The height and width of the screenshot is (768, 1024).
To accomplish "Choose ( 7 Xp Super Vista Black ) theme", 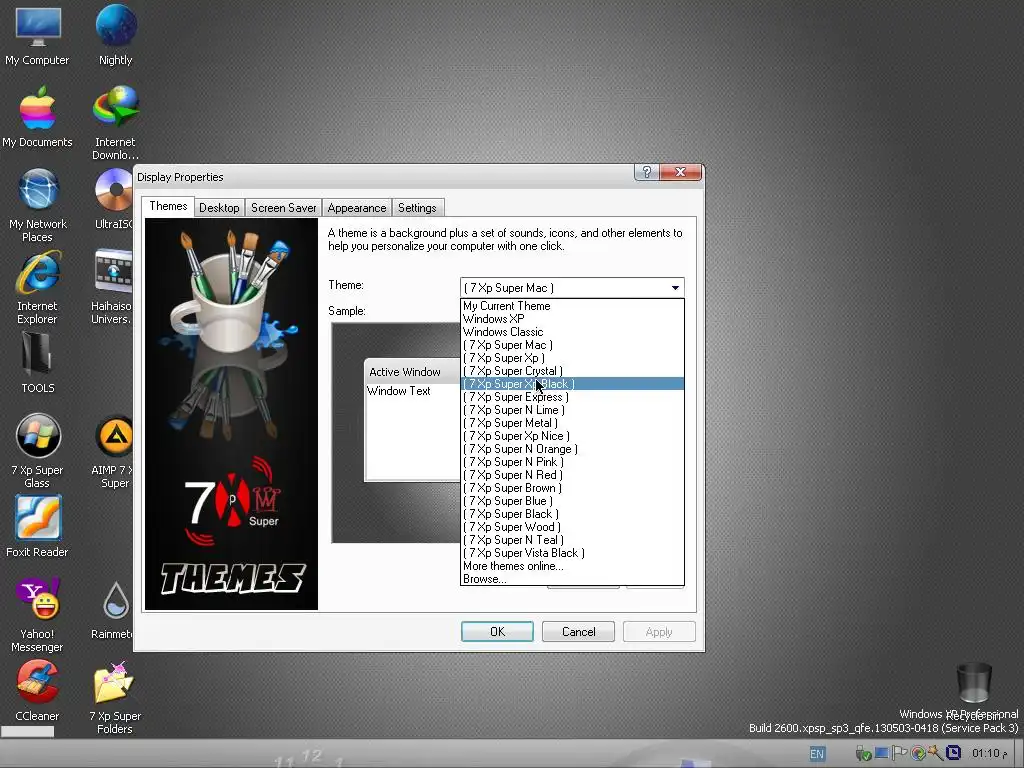I will click(572, 553).
